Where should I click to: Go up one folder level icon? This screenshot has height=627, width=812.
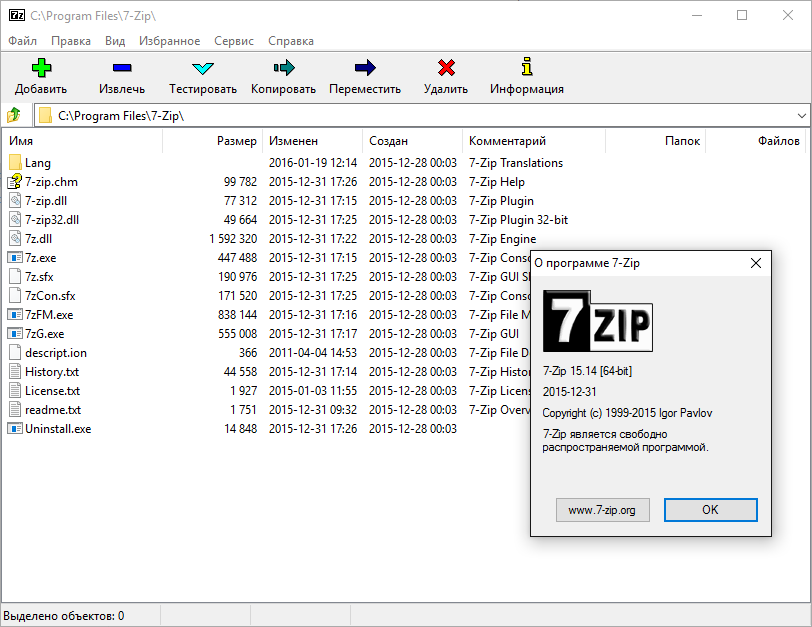[x=14, y=115]
